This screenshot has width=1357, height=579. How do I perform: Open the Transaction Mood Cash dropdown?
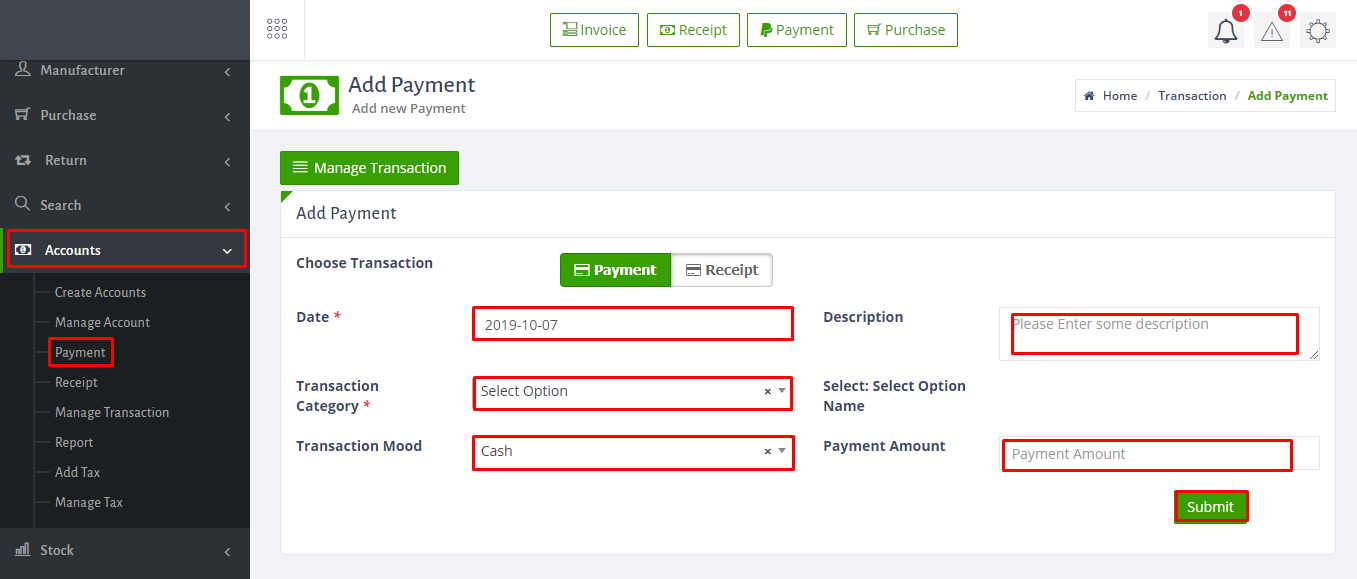(x=620, y=452)
